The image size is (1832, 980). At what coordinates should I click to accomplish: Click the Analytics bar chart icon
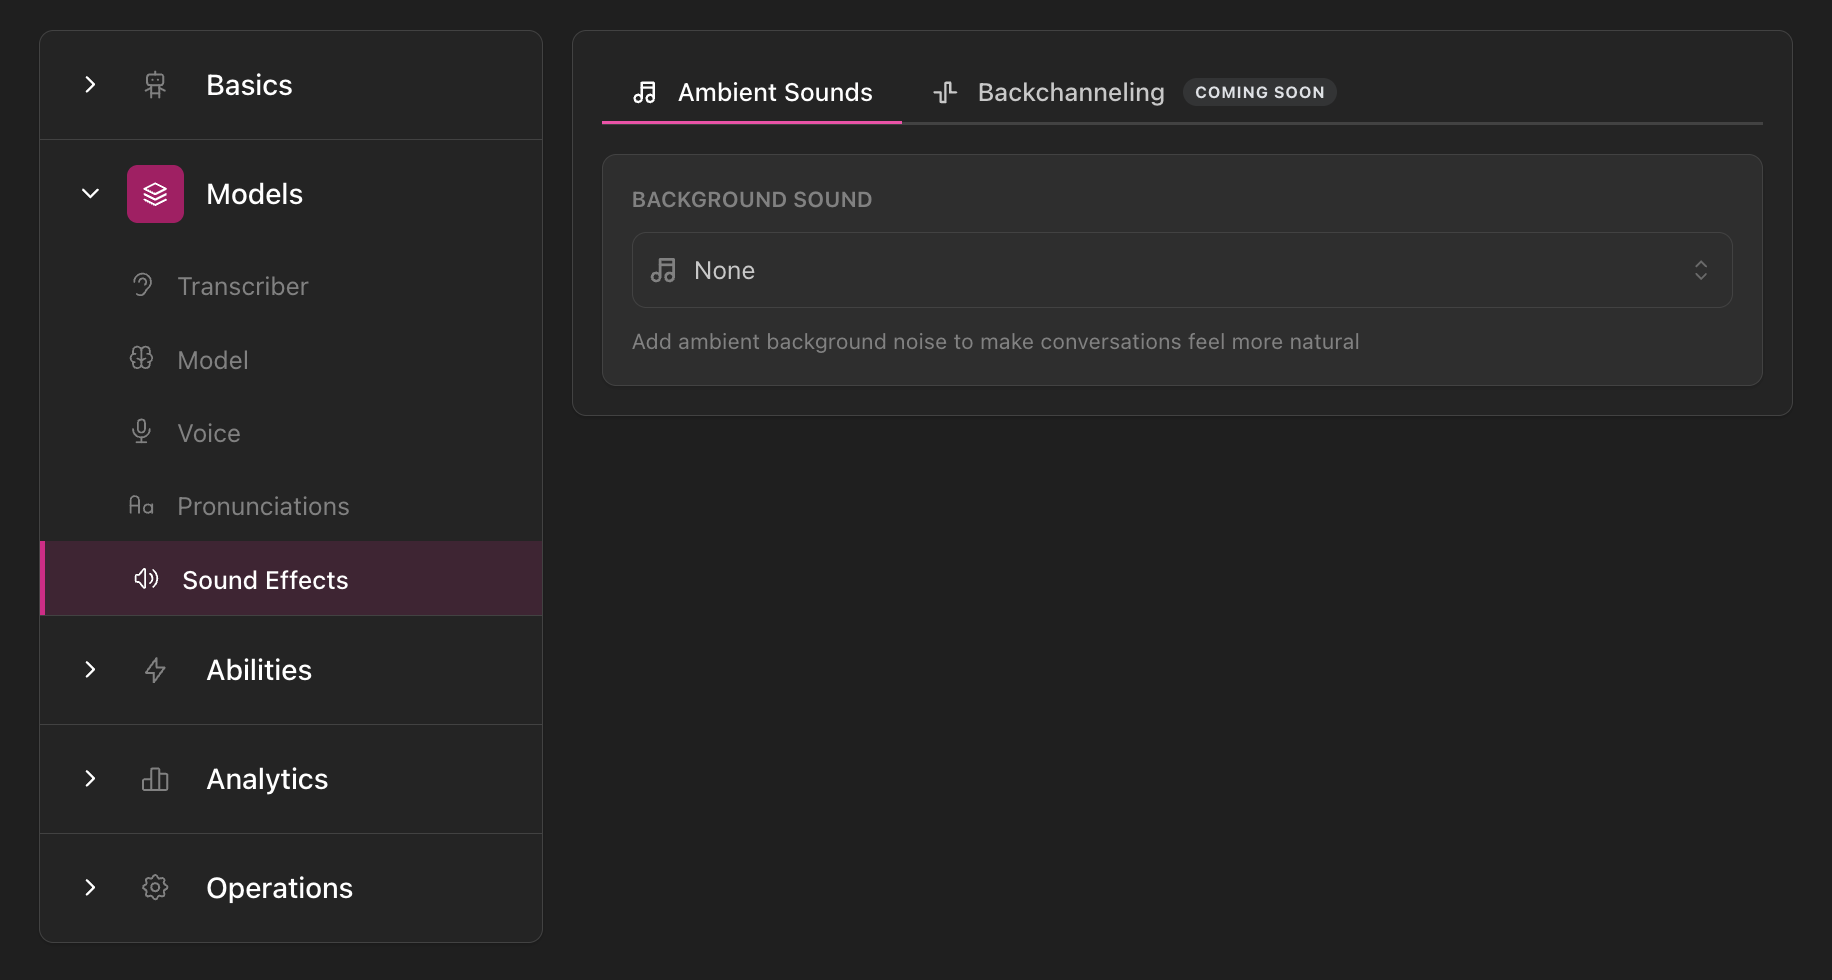pyautogui.click(x=155, y=778)
